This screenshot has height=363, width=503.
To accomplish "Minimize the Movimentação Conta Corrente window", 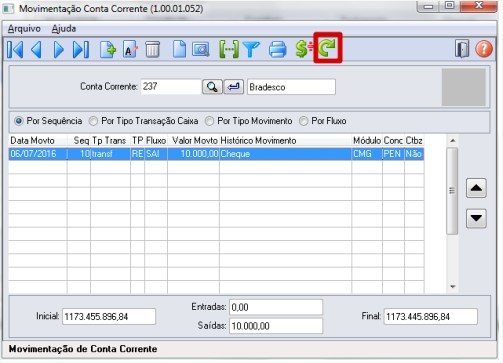I will (x=428, y=6).
